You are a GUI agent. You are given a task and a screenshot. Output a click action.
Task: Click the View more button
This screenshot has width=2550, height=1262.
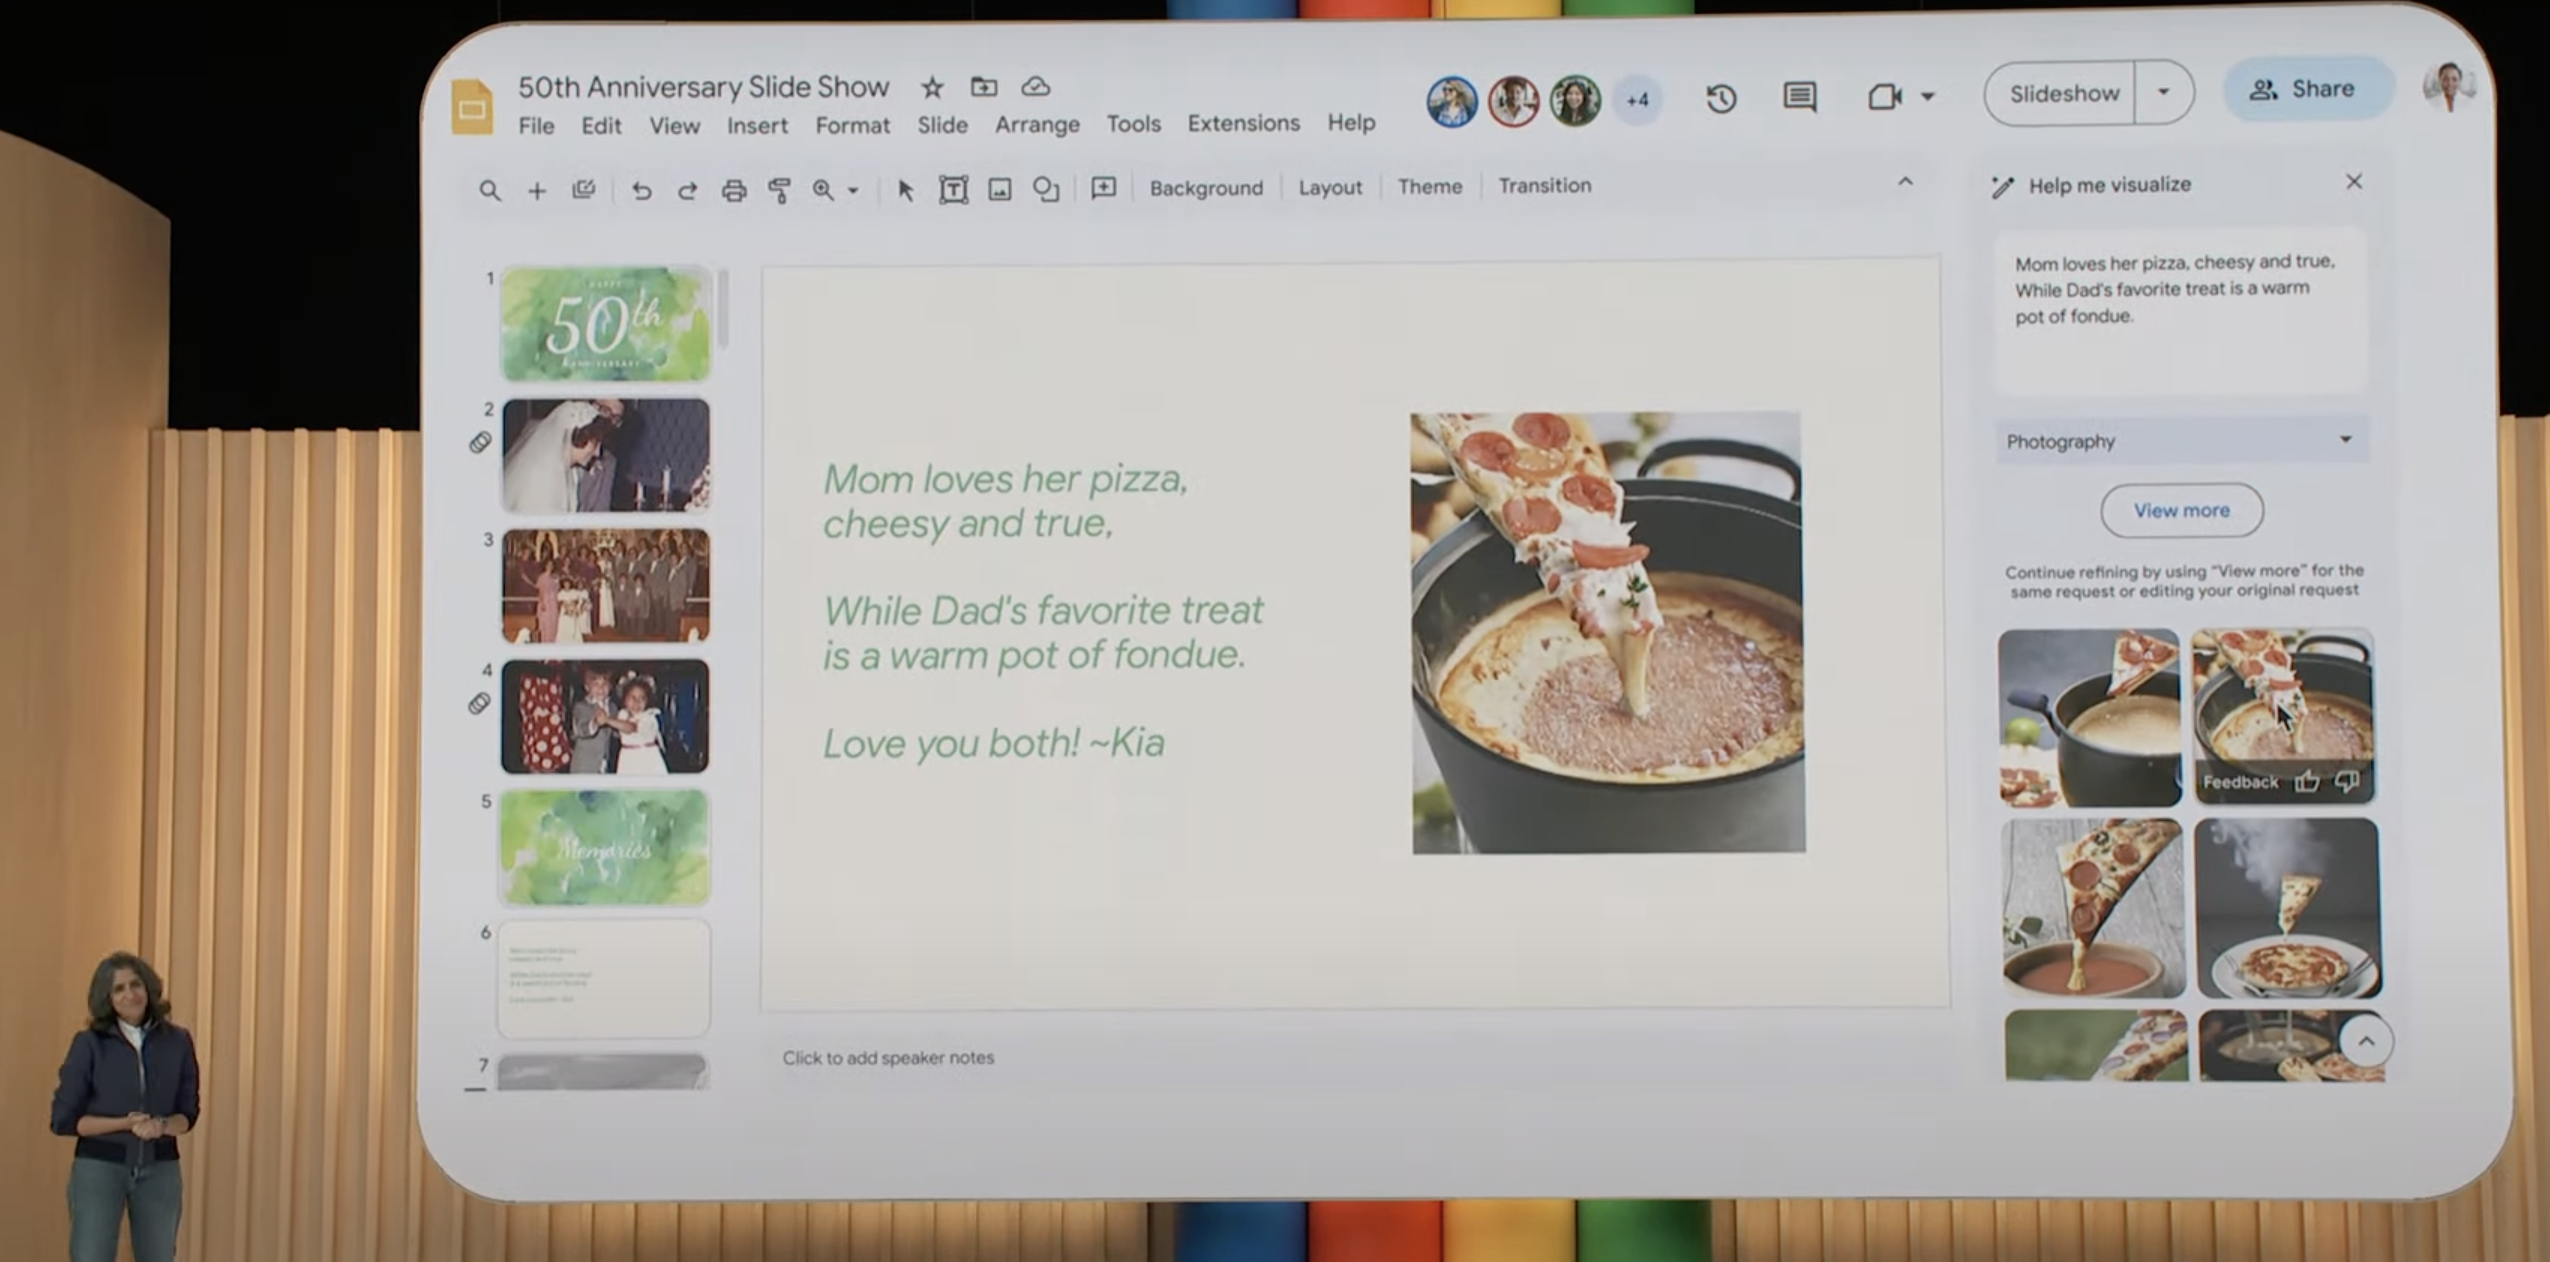2181,510
